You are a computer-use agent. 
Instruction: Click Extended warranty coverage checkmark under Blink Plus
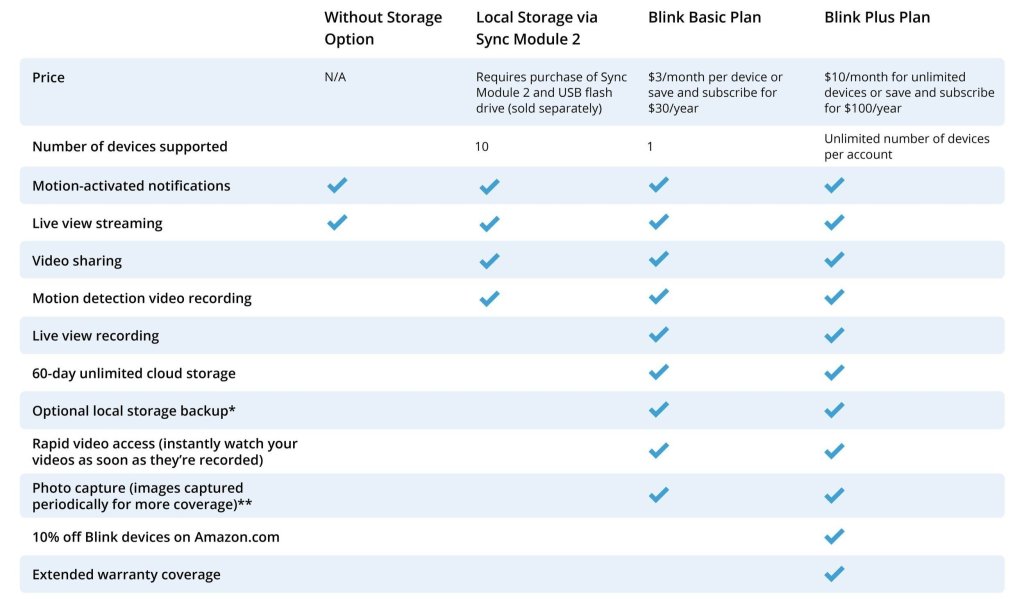(x=834, y=574)
